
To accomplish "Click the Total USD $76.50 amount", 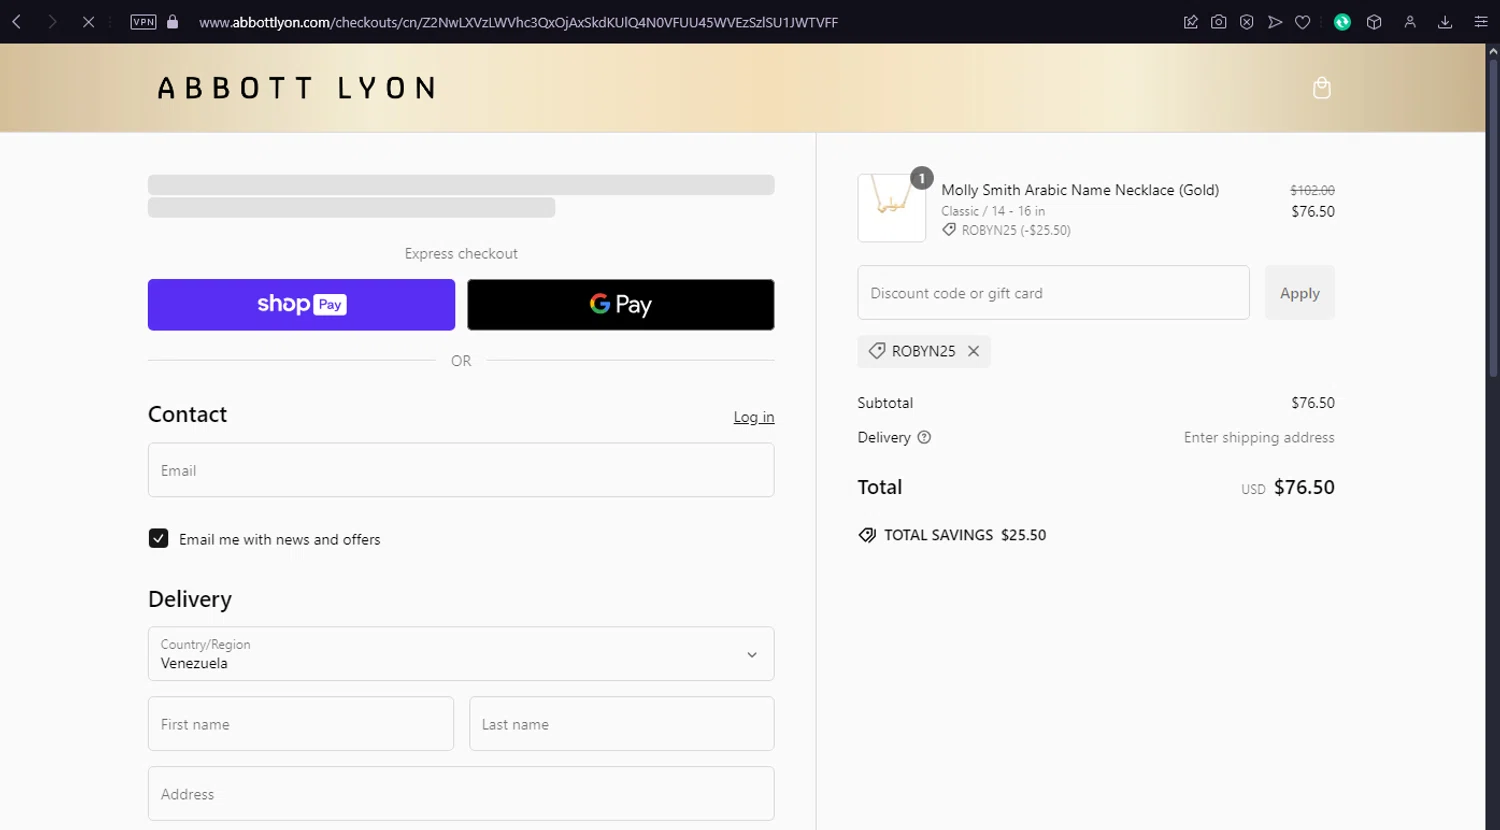I will pyautogui.click(x=1288, y=487).
